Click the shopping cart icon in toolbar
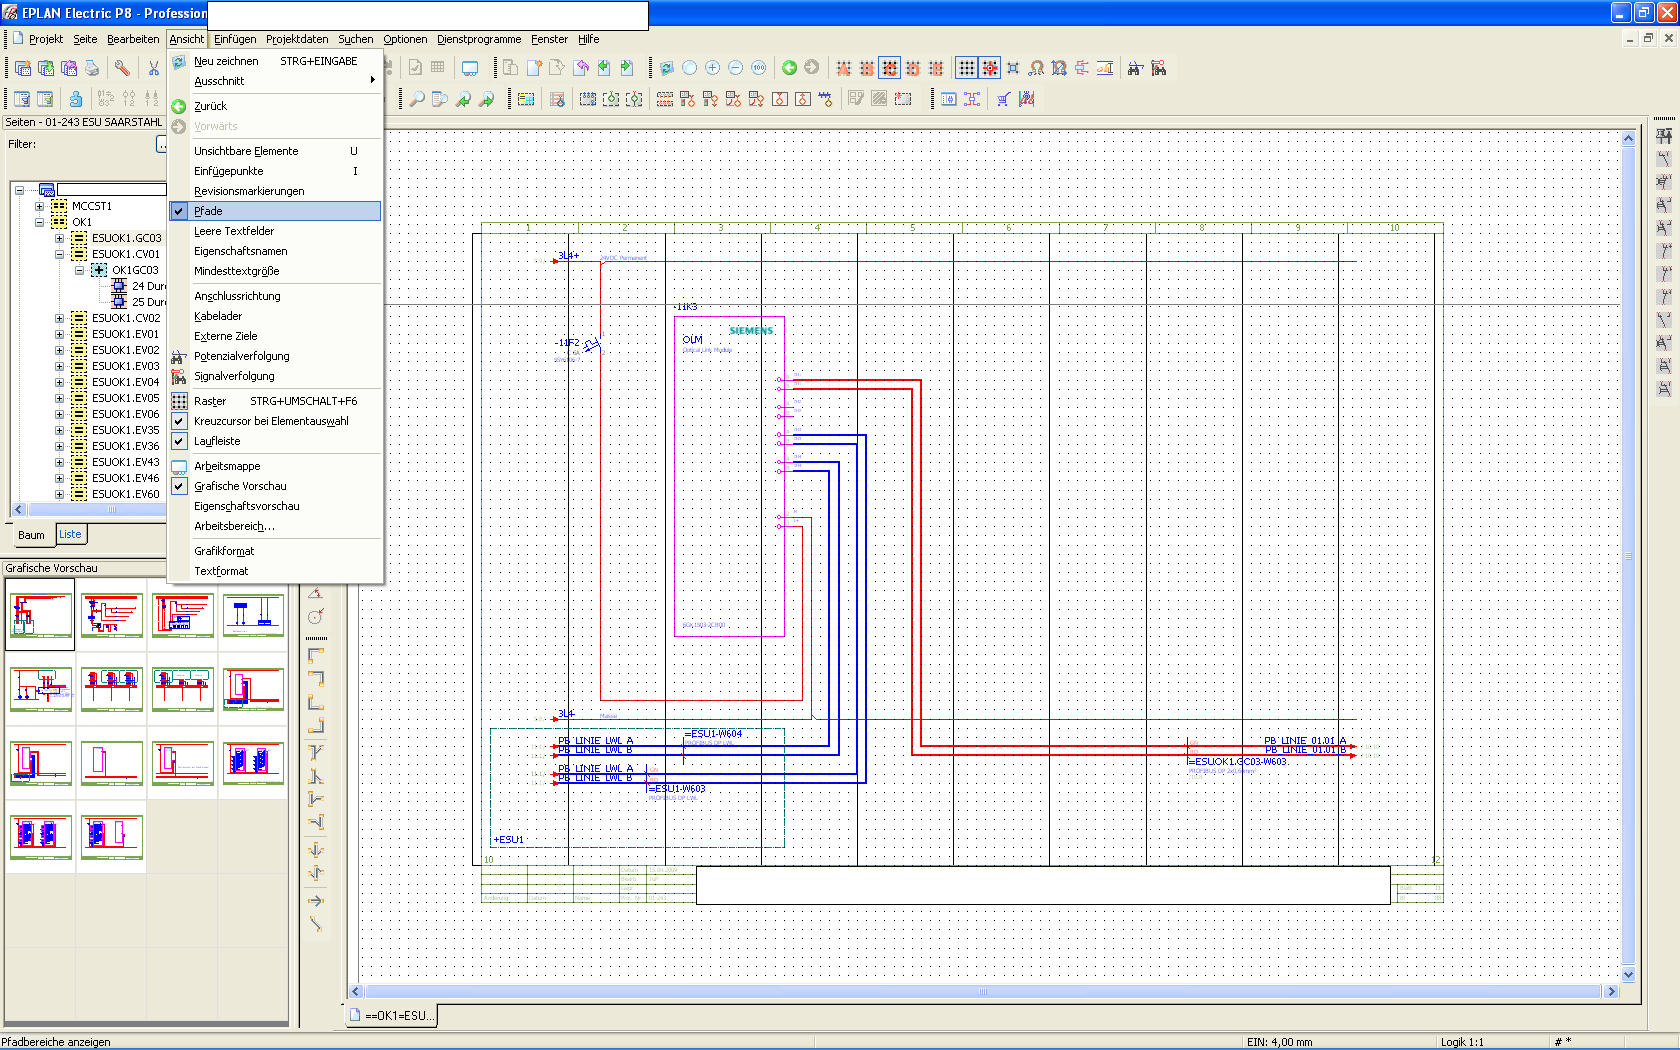Screen dimensions: 1680x1050 click(1003, 99)
